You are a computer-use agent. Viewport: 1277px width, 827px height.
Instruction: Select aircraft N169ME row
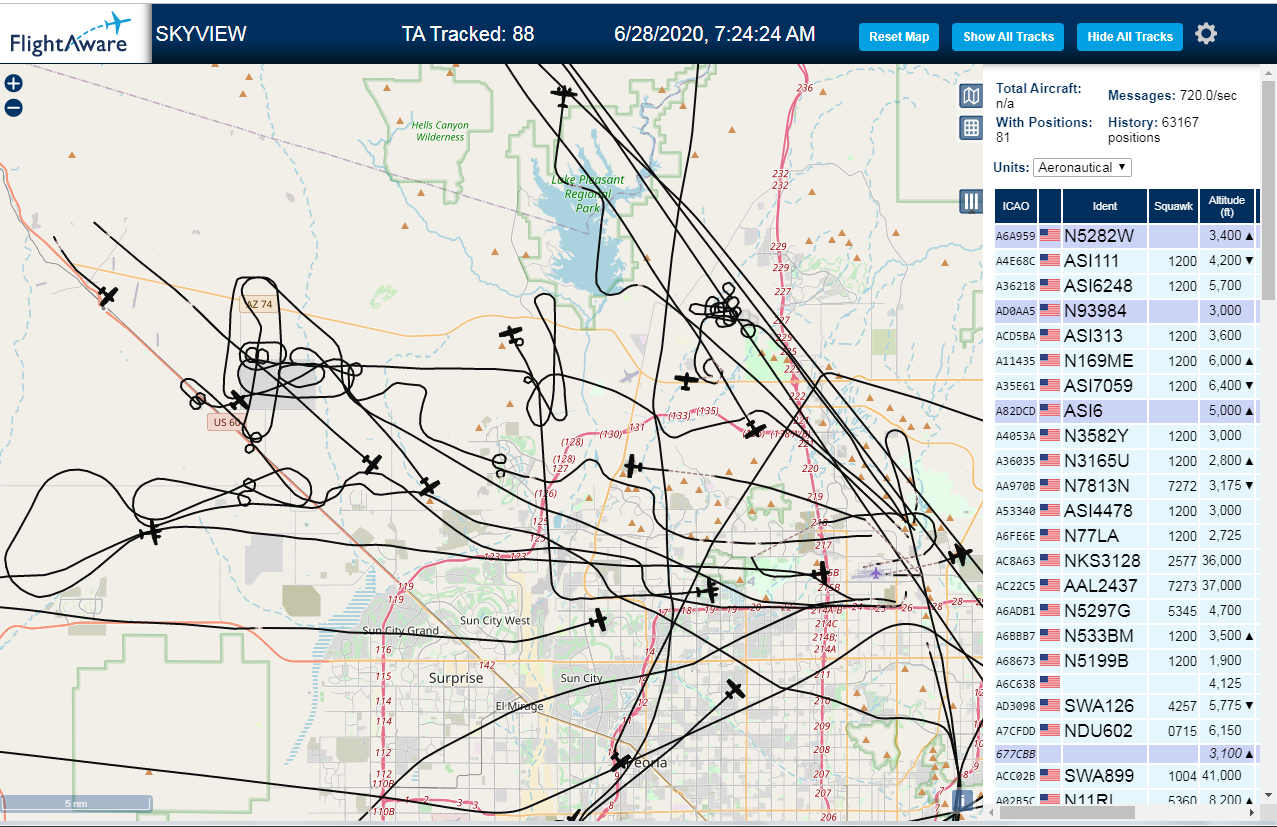pyautogui.click(x=1125, y=361)
